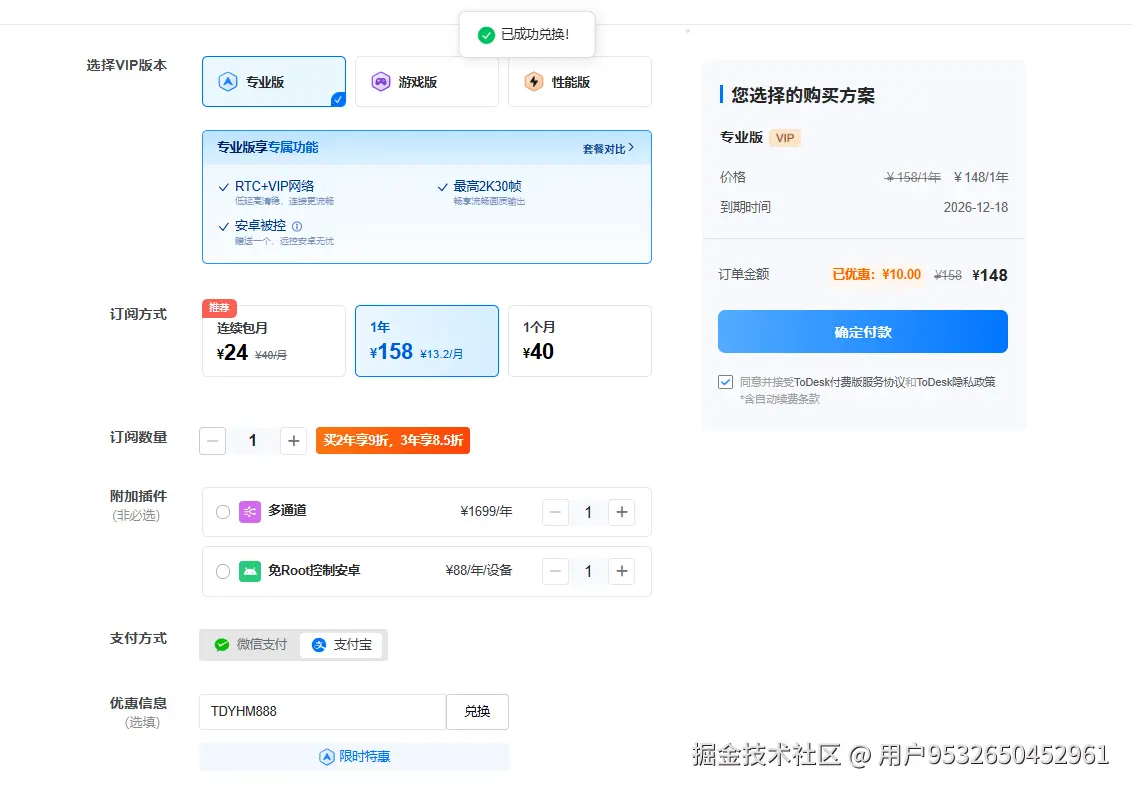This screenshot has height=791, width=1132.
Task: Open the ToDesk隐私政策 link
Action: 956,382
